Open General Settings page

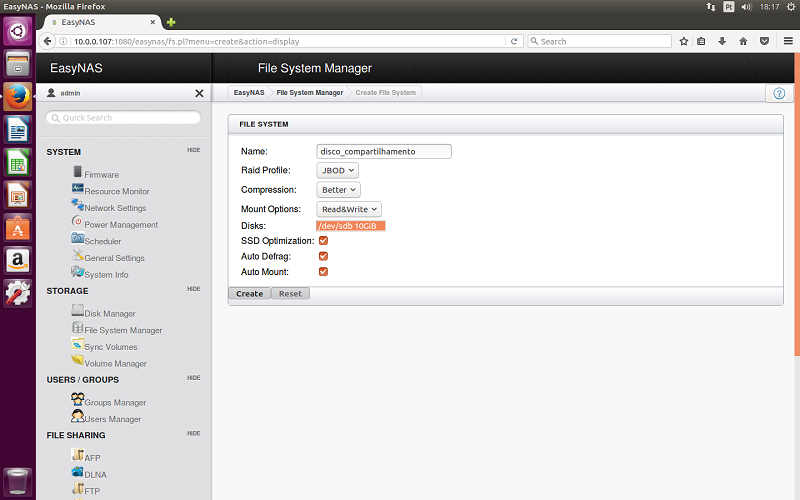(x=114, y=258)
